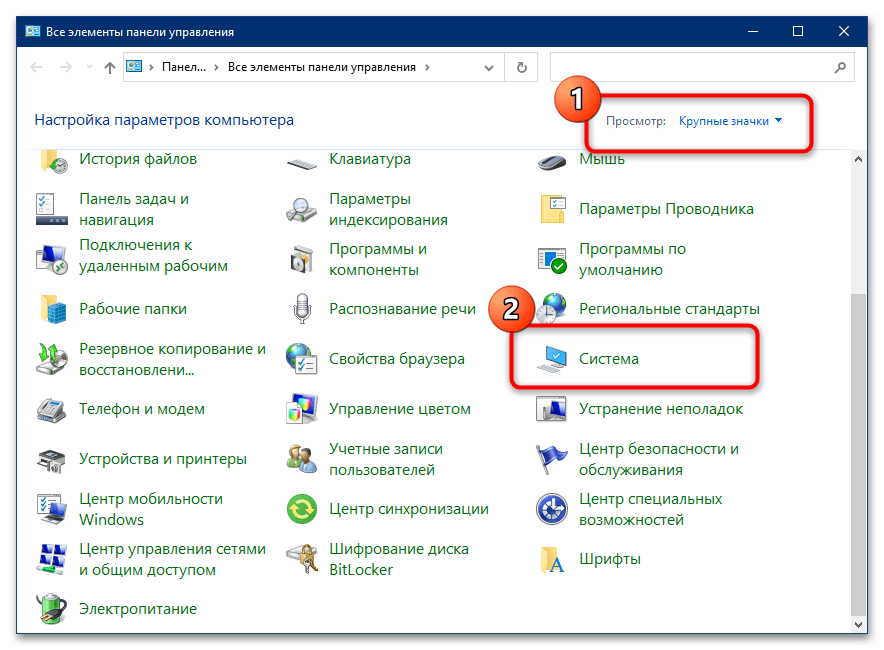Click the control panel search field
Image resolution: width=884 pixels, height=650 pixels.
tap(690, 68)
